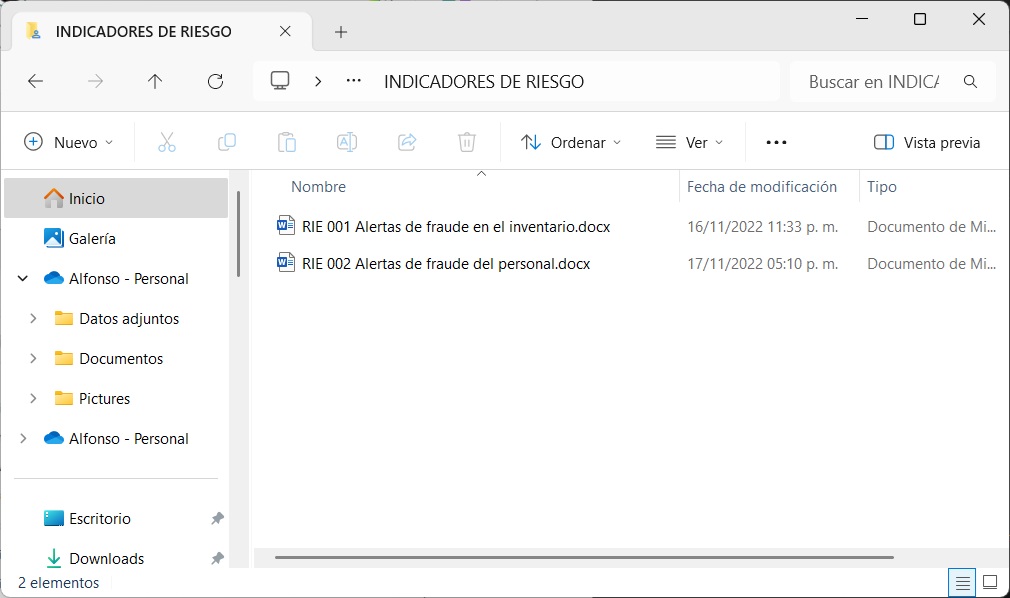1010x598 pixels.
Task: Click the Share icon in toolbar
Action: point(407,142)
